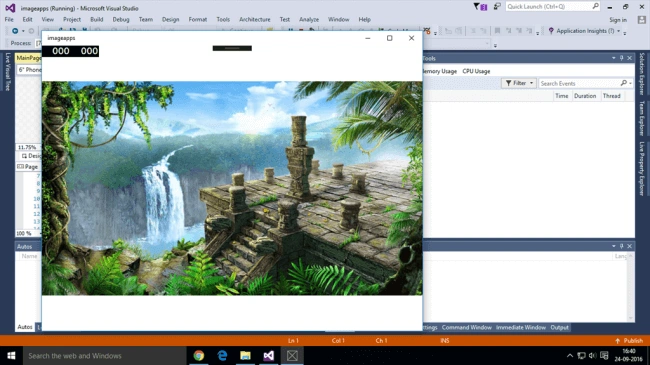Click the account avatar icon next to Sign in
Screen dimensions: 650x365
(x=642, y=19)
